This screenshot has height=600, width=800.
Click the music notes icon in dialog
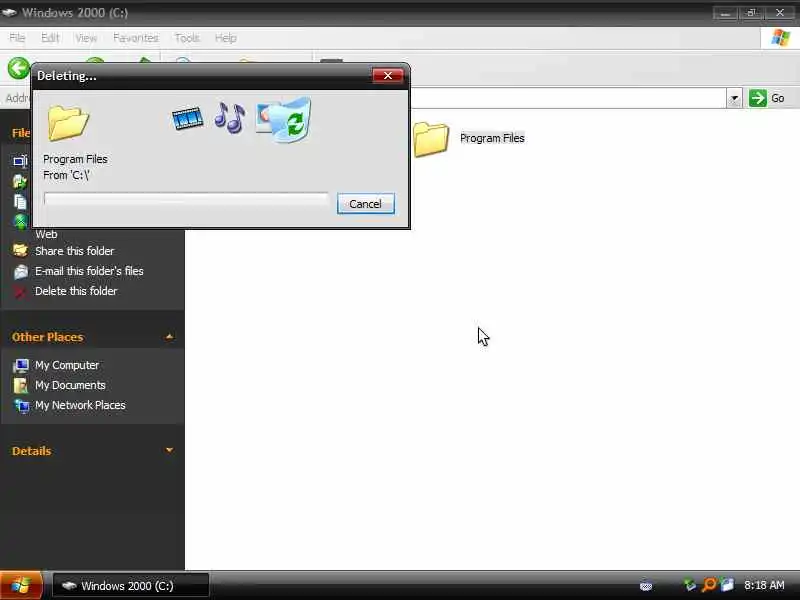click(230, 118)
